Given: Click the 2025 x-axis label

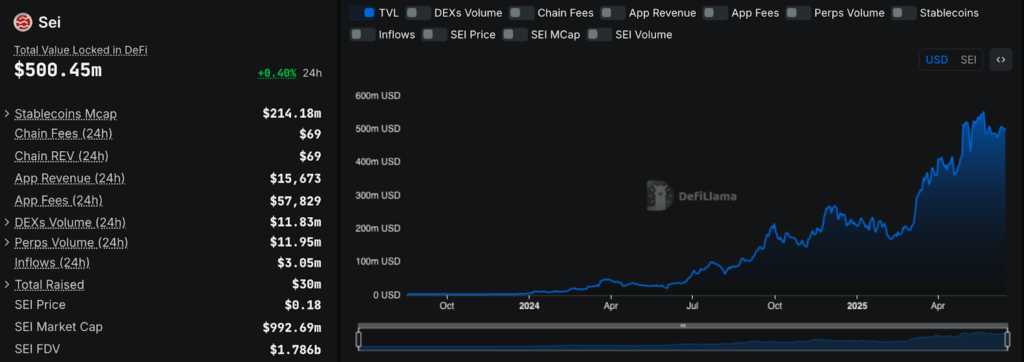Looking at the screenshot, I should 856,306.
